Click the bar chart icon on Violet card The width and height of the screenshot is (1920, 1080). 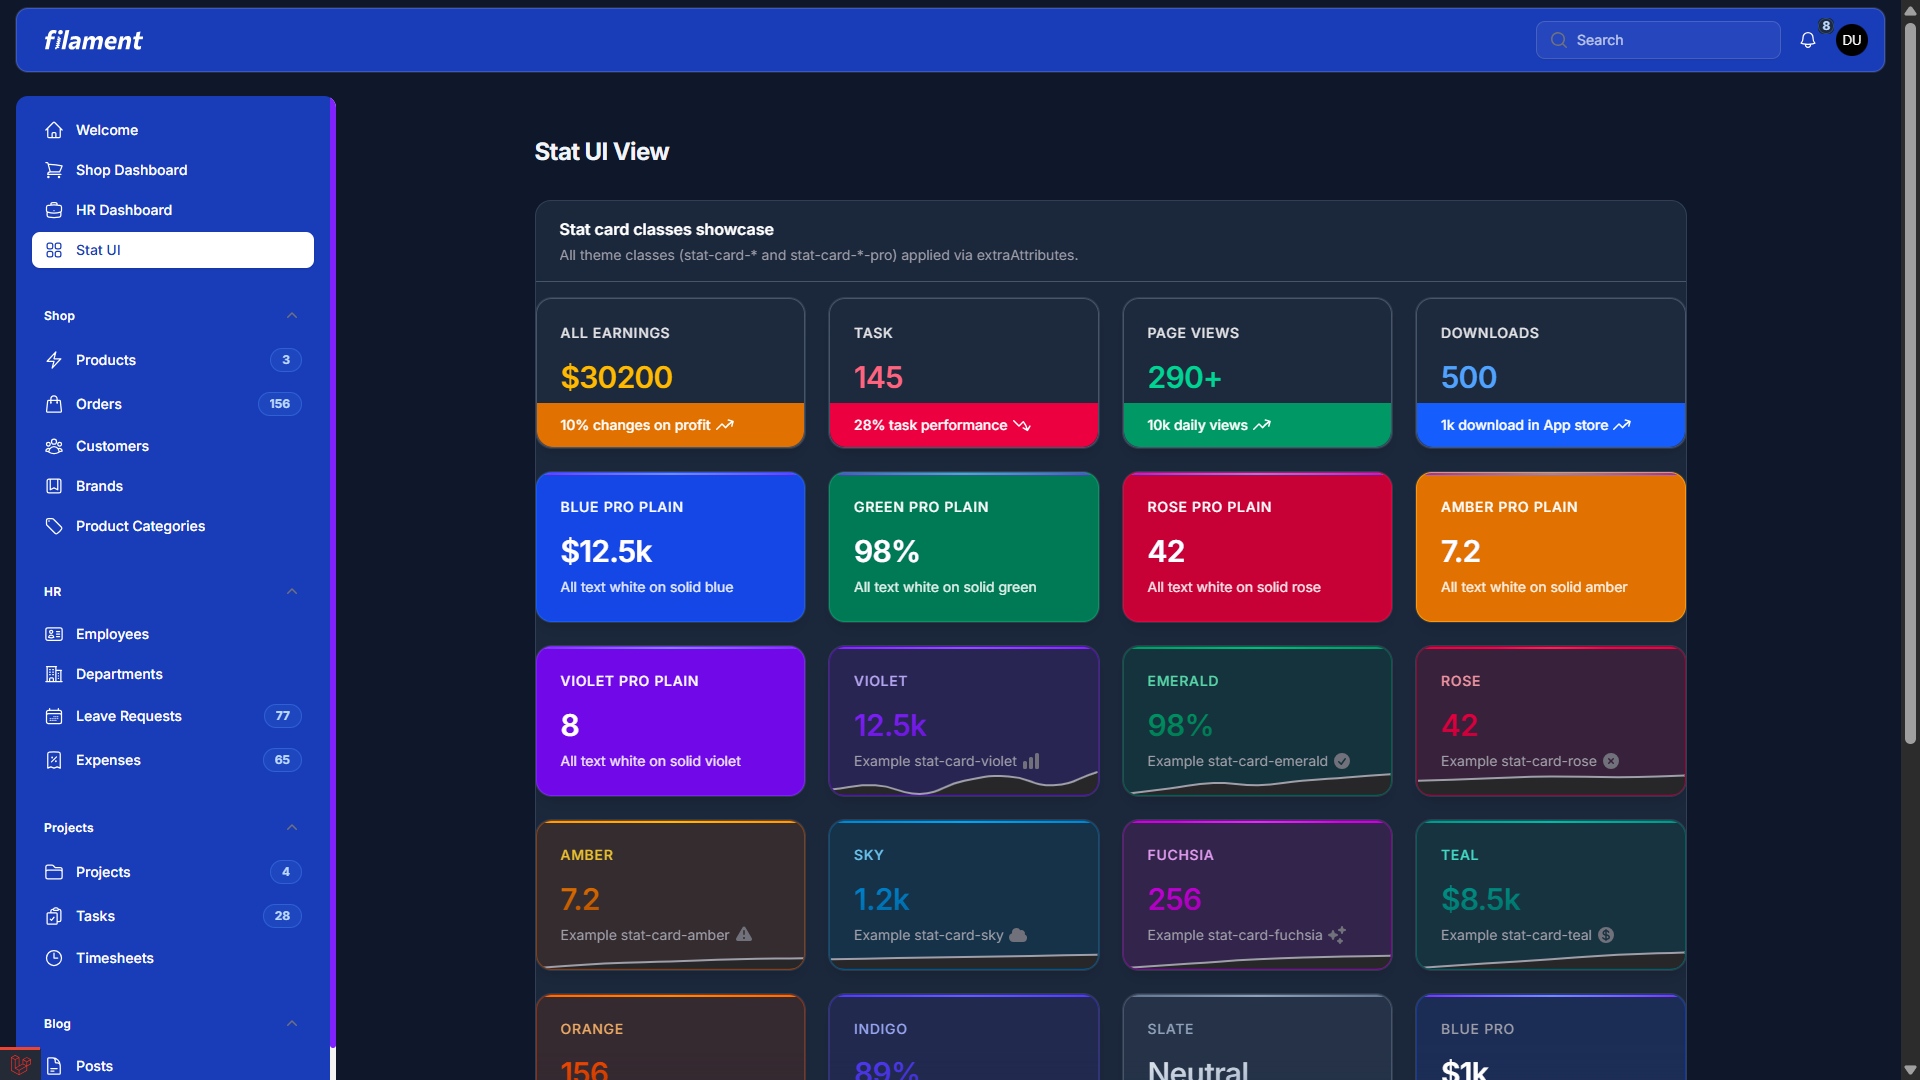click(x=1031, y=761)
